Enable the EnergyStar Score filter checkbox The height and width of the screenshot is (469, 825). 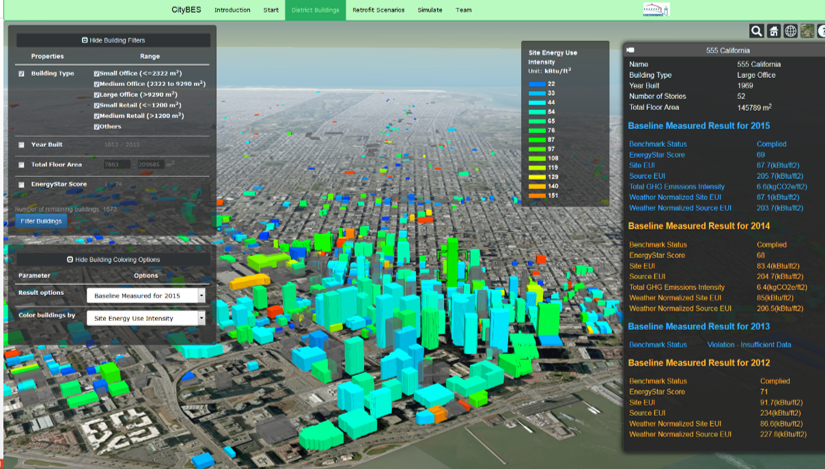(x=22, y=185)
